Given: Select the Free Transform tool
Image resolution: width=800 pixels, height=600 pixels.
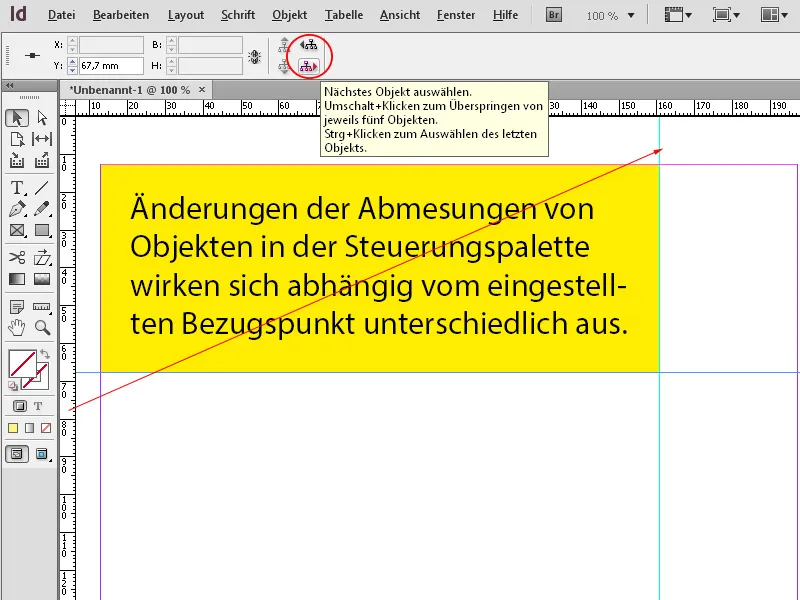Looking at the screenshot, I should click(42, 257).
